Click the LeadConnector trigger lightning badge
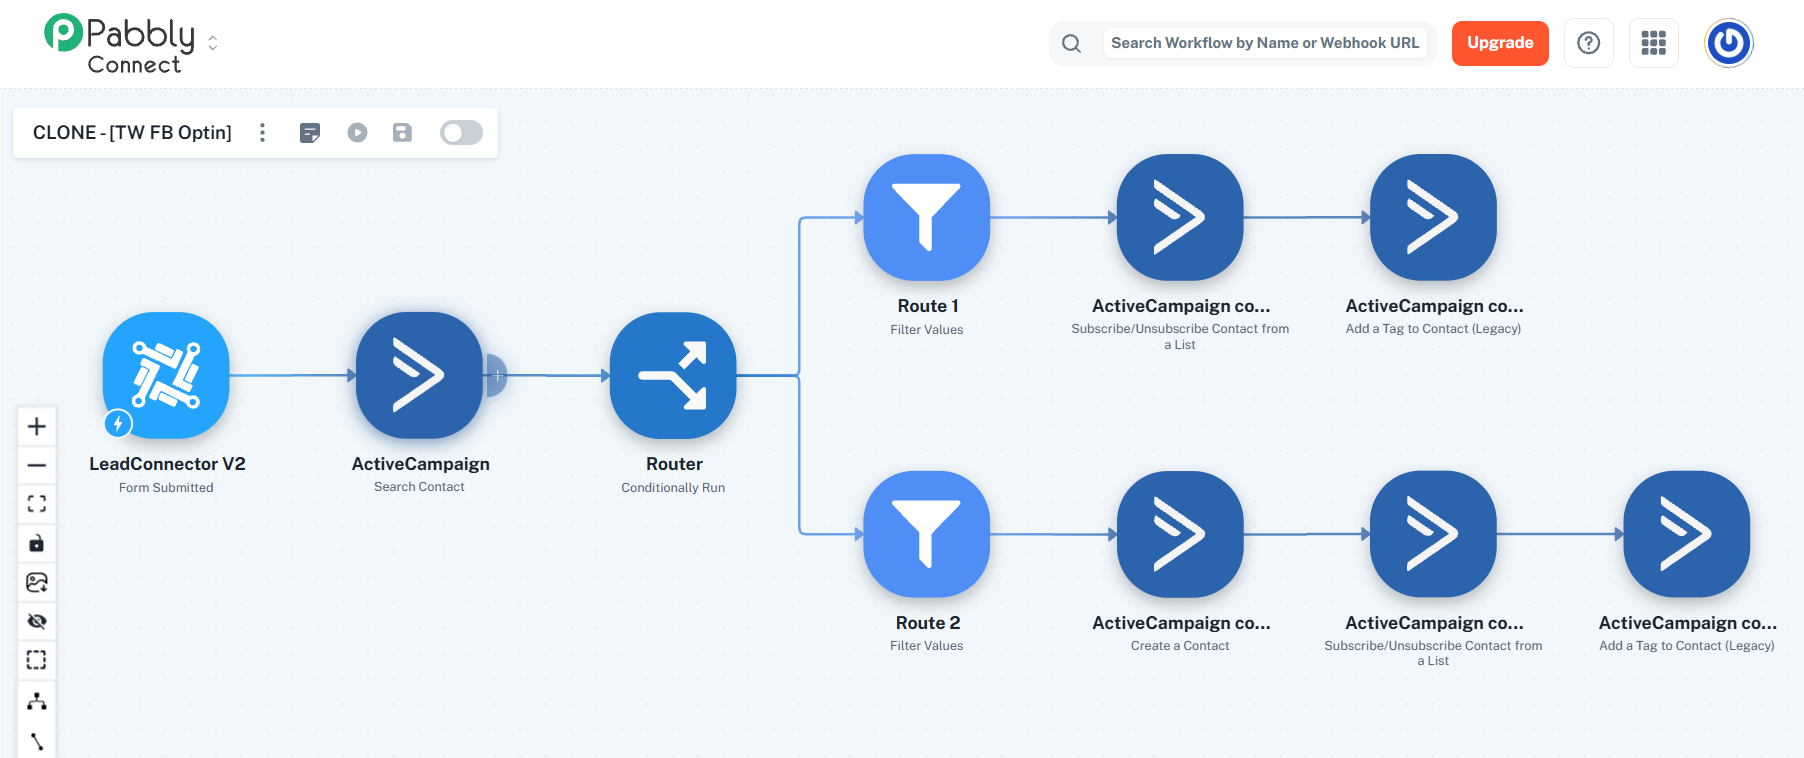This screenshot has height=758, width=1804. (118, 424)
